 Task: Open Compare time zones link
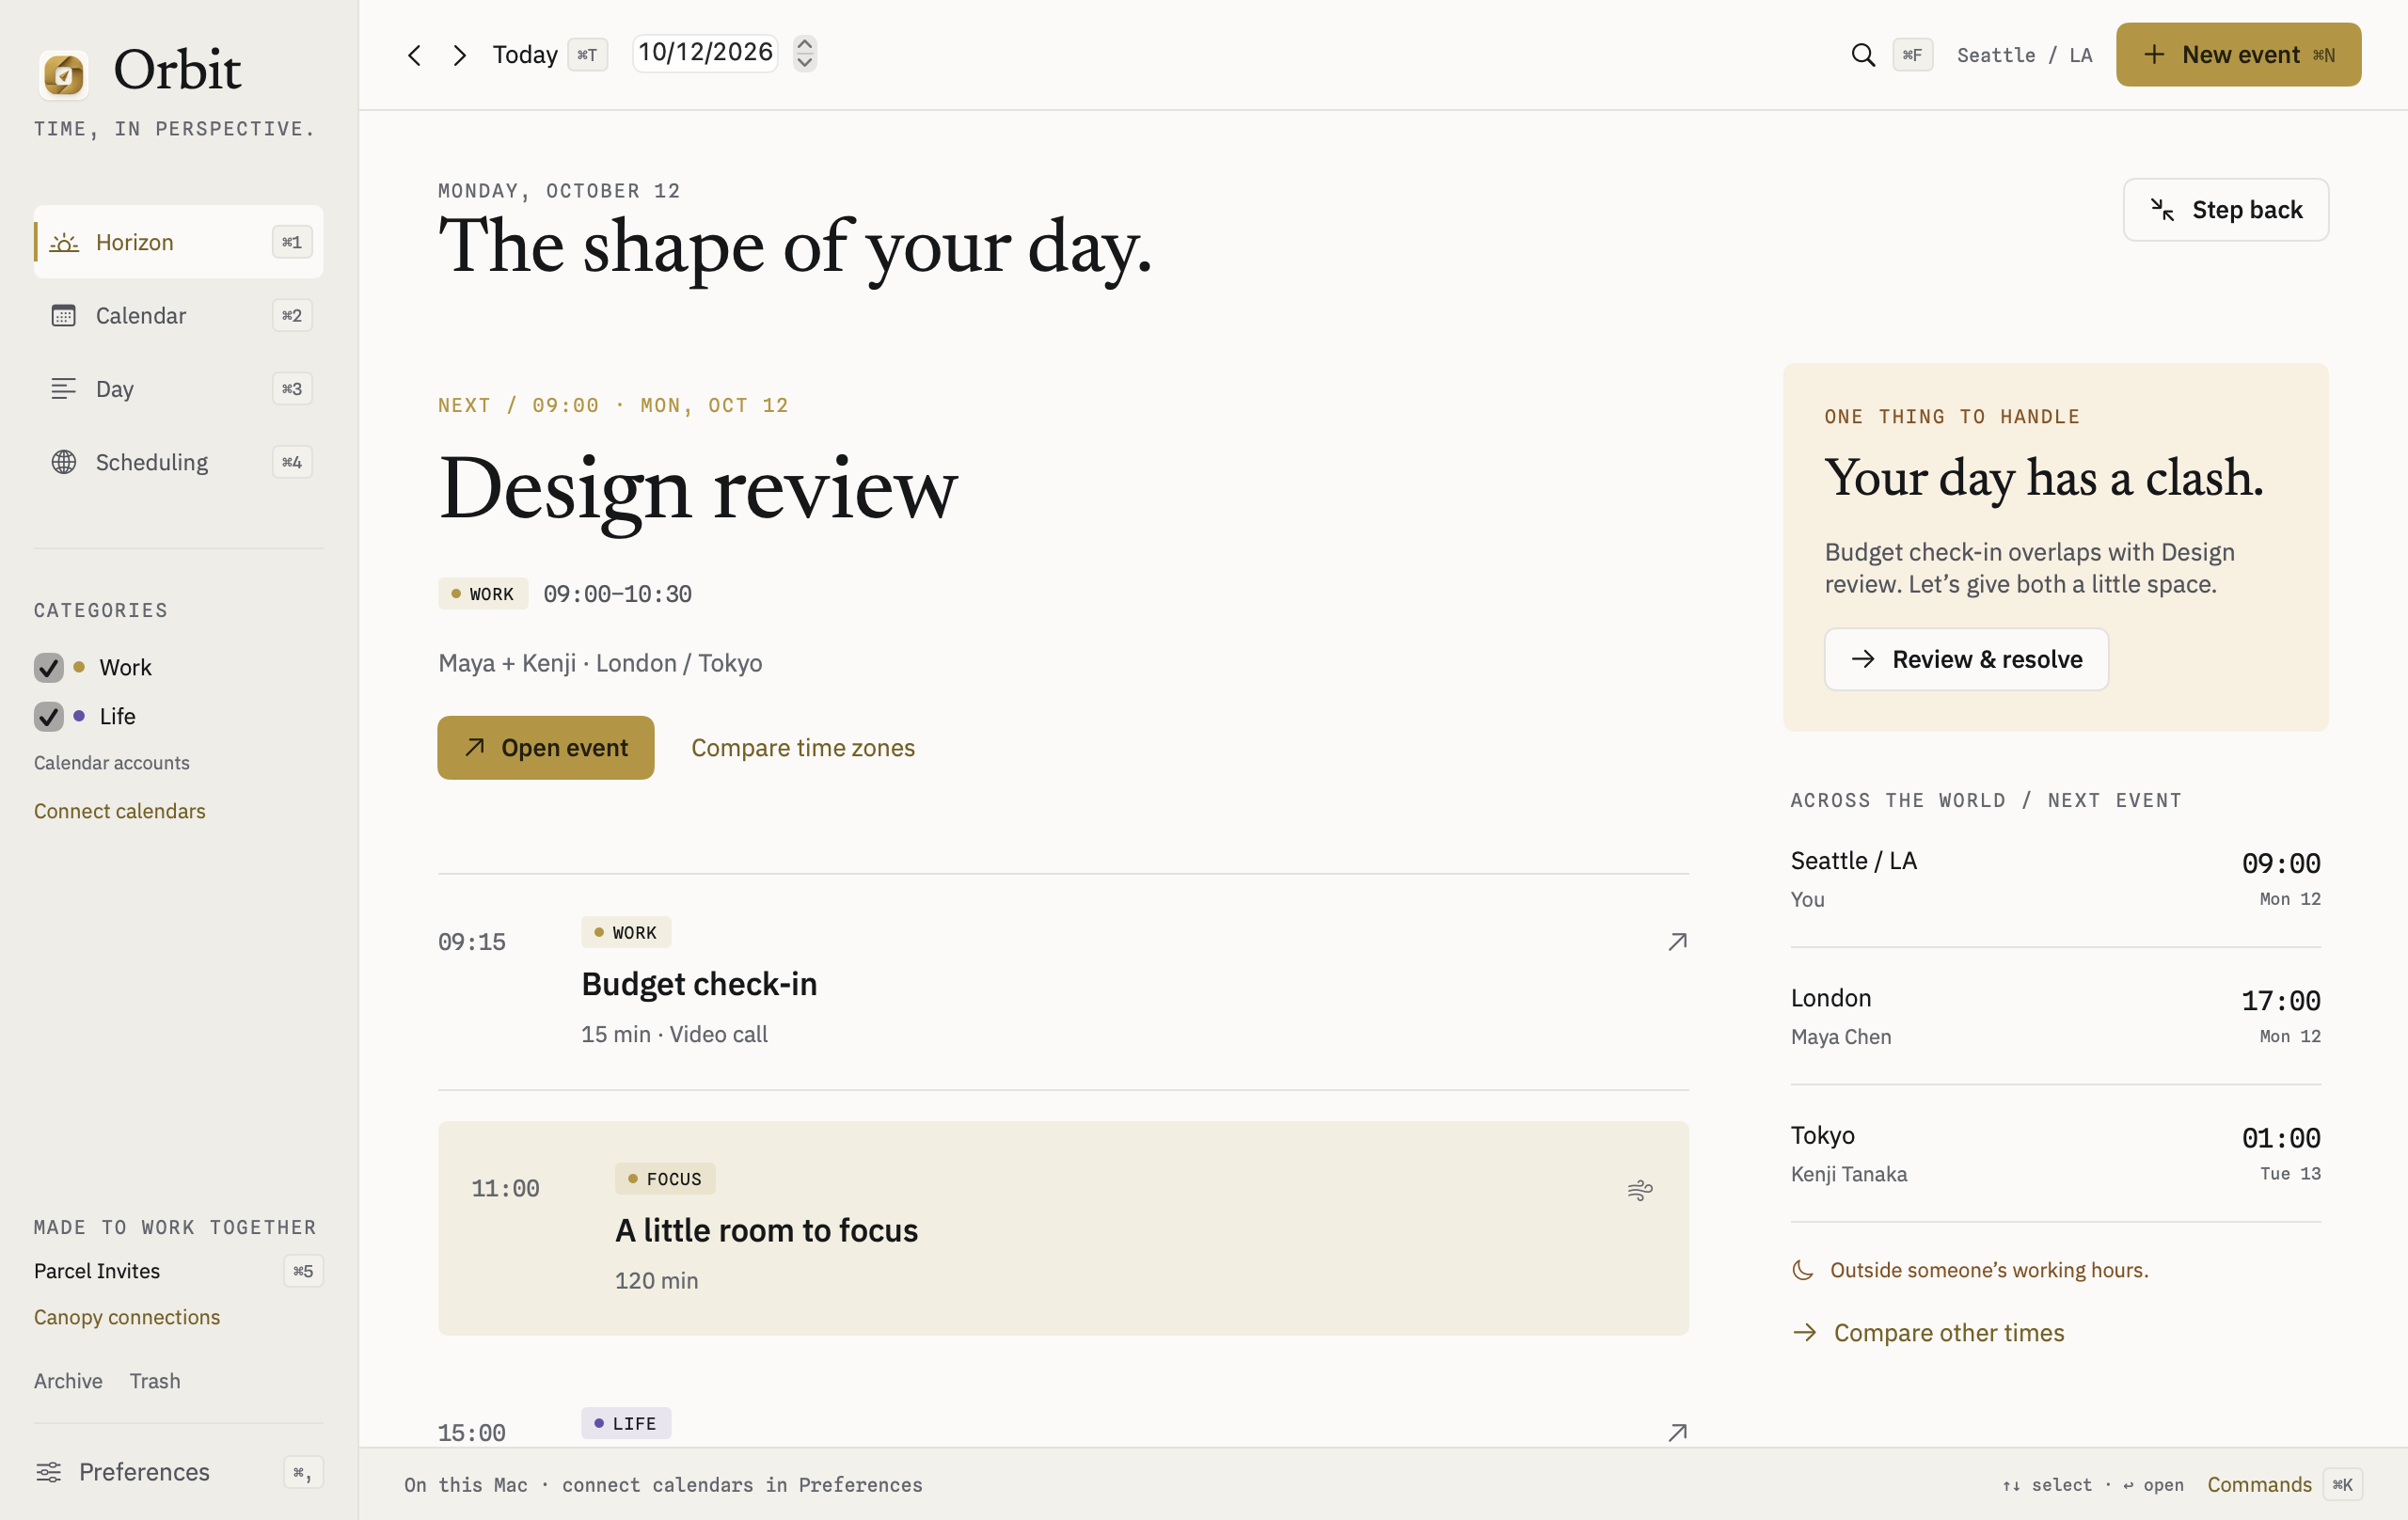[803, 748]
